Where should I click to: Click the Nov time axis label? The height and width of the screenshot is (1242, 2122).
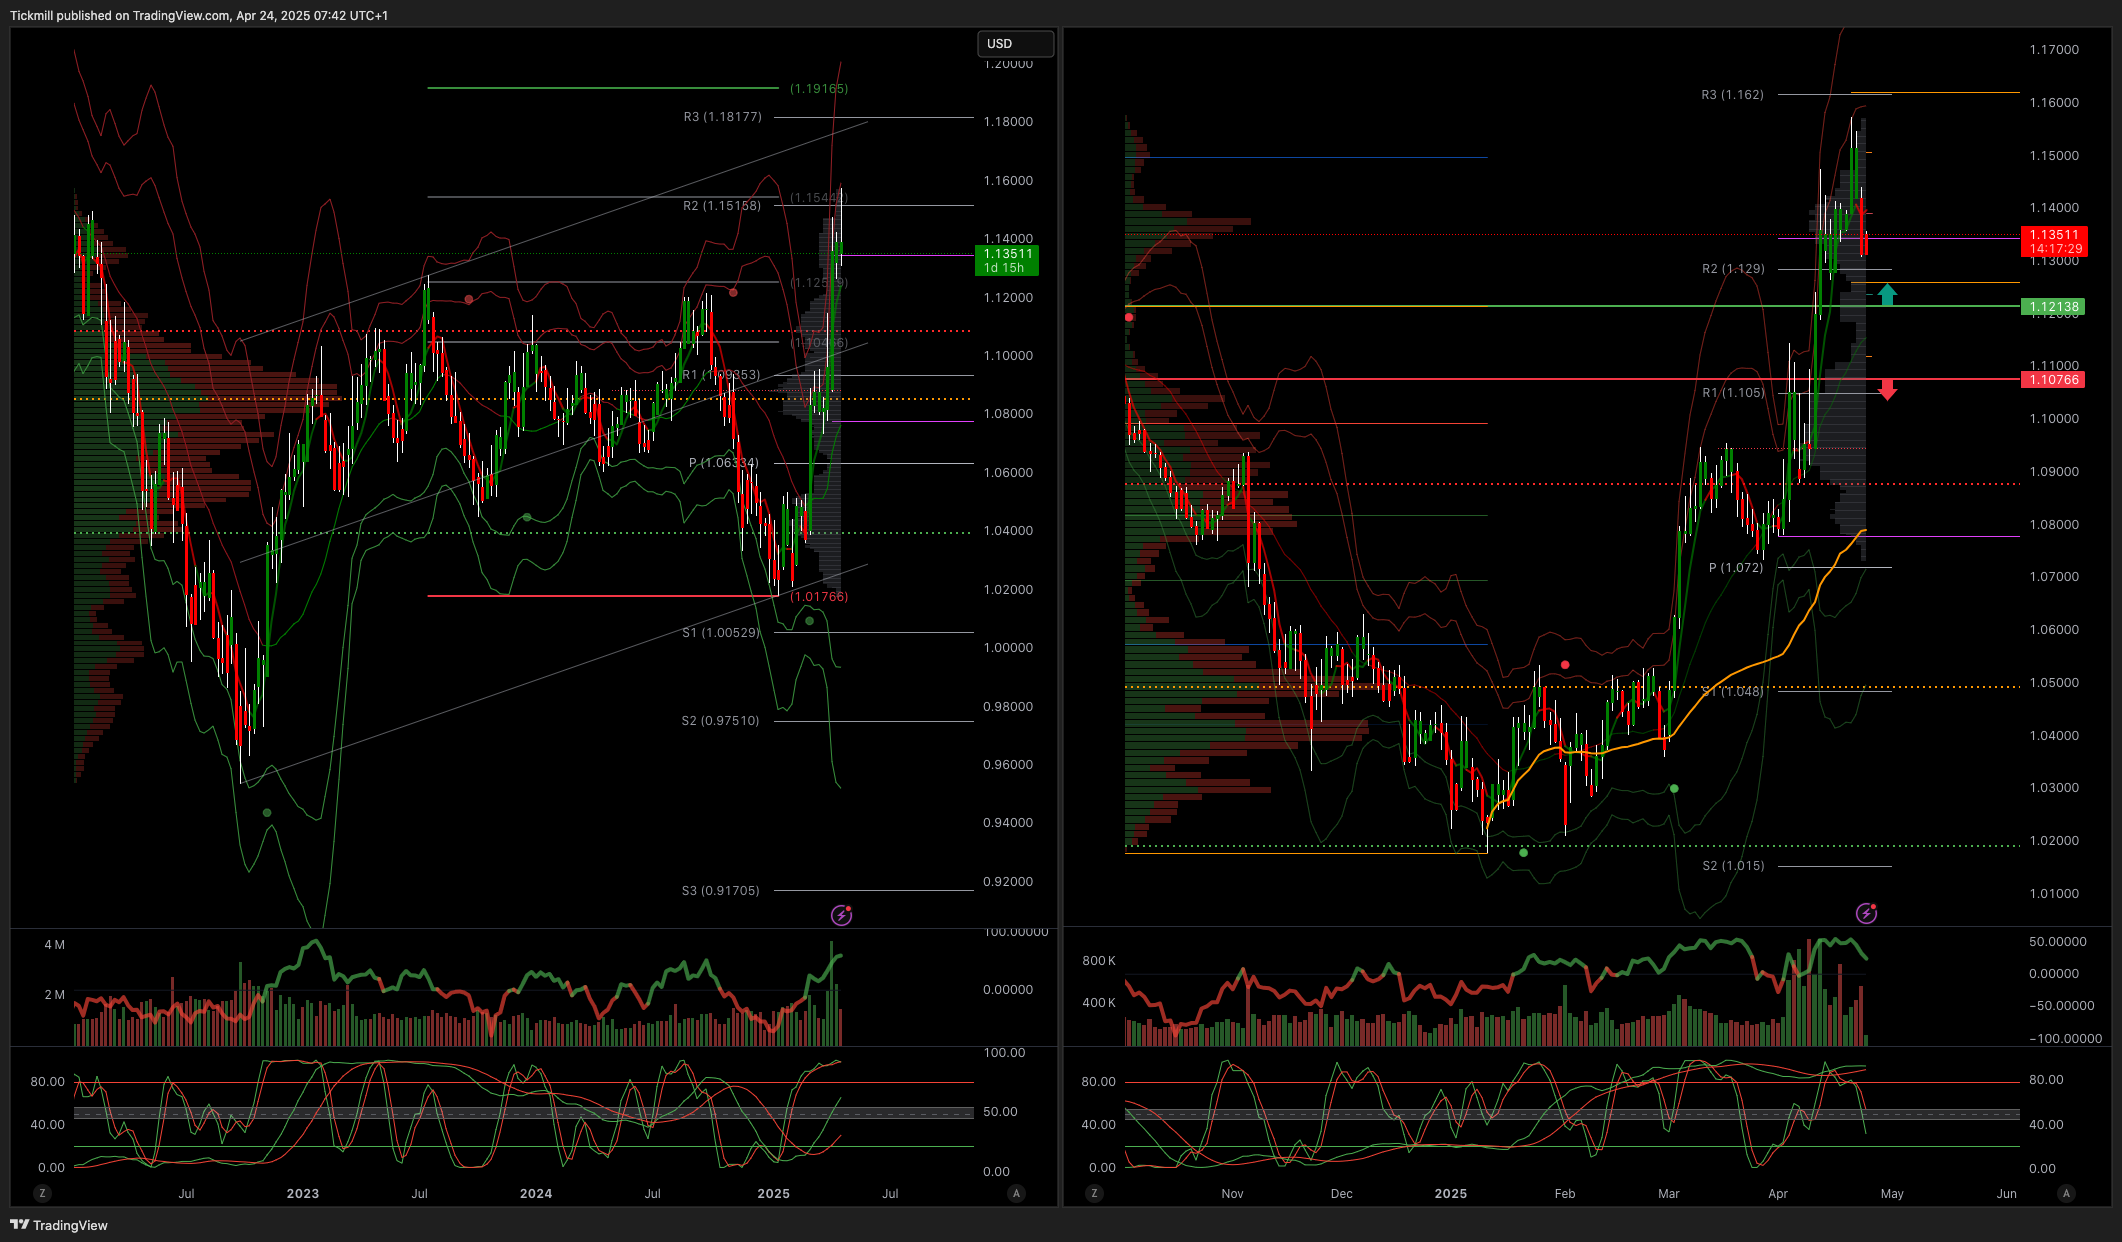(x=1233, y=1194)
